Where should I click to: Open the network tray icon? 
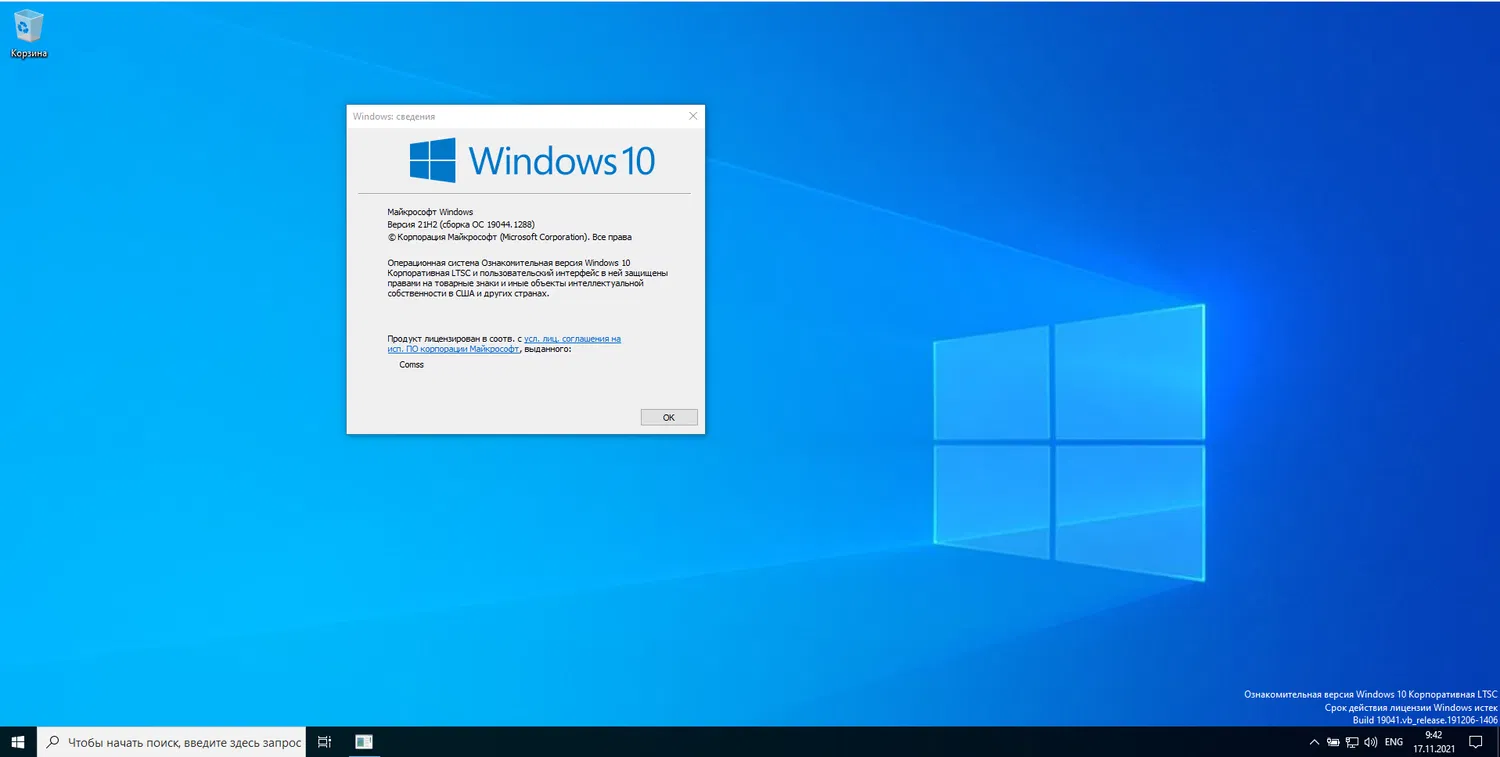pyautogui.click(x=1352, y=742)
